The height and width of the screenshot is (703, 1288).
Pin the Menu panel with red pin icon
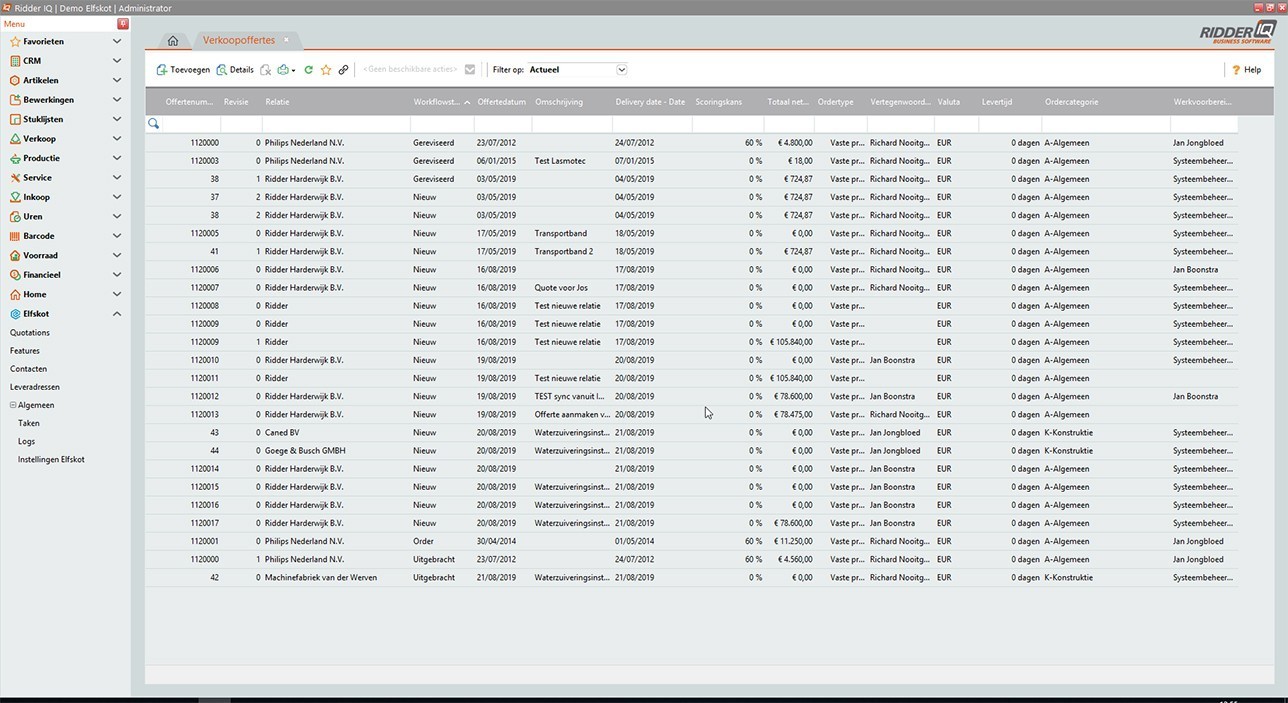(123, 23)
